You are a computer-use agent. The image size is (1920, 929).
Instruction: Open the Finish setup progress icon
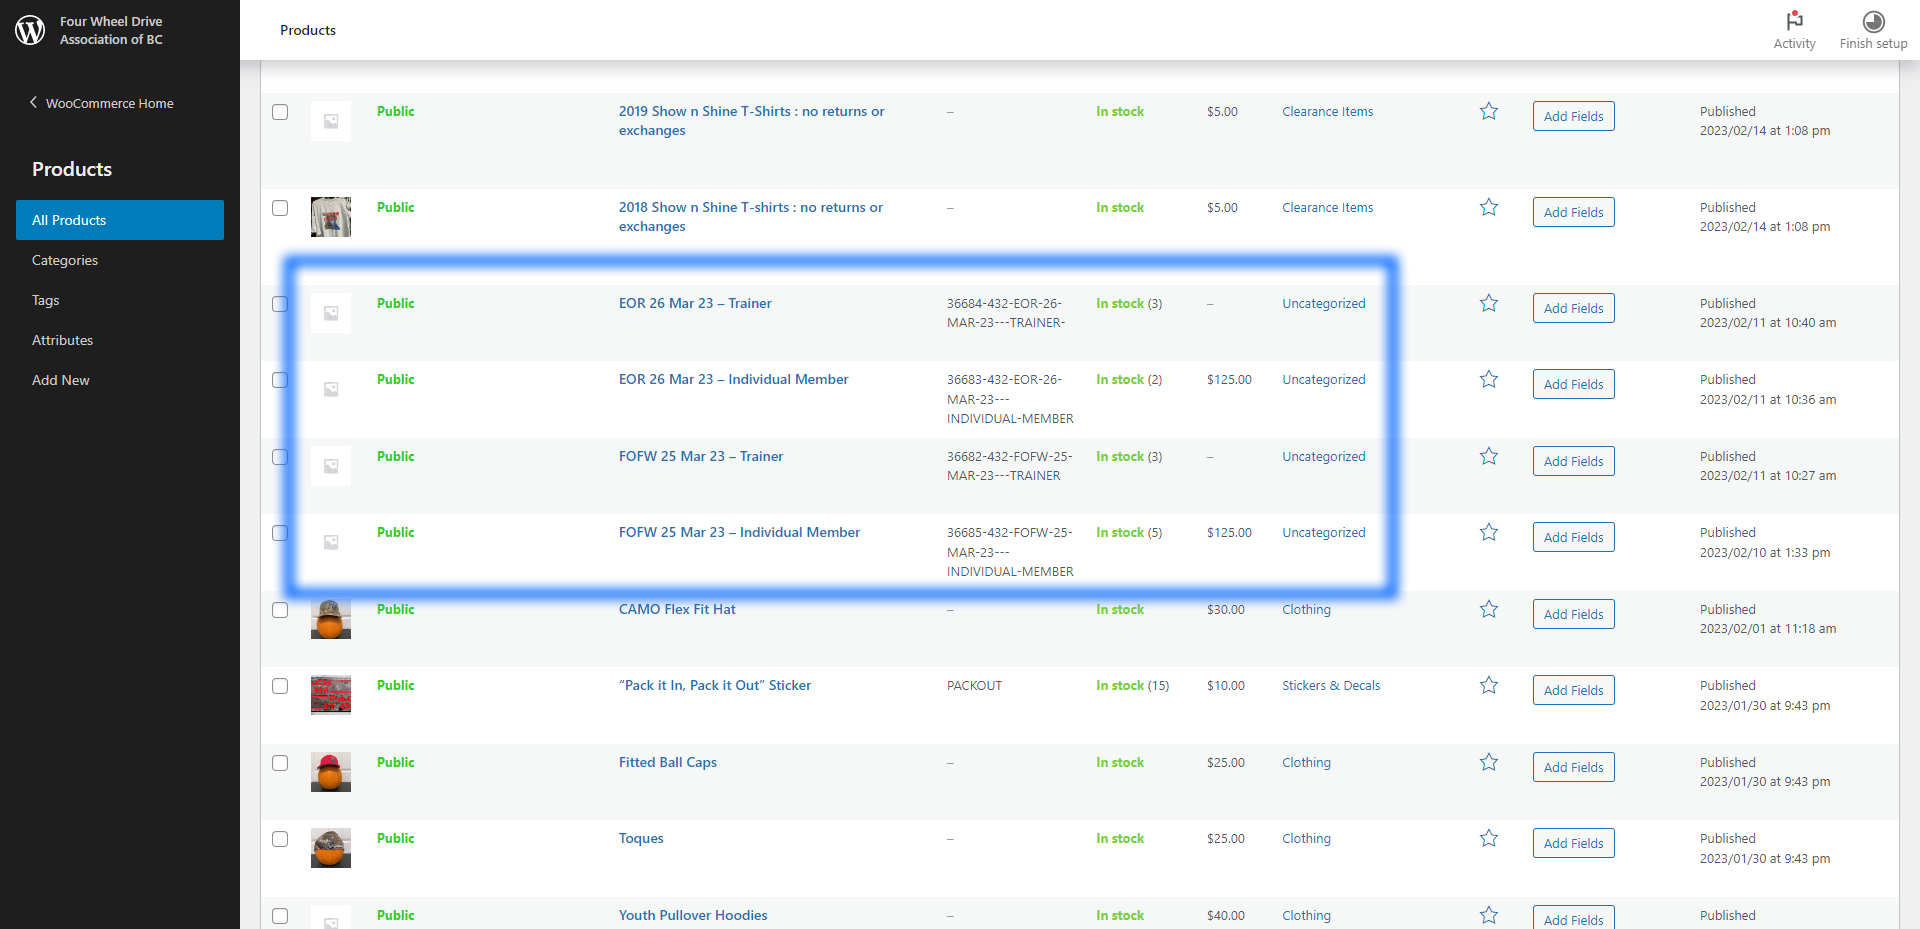pos(1873,21)
